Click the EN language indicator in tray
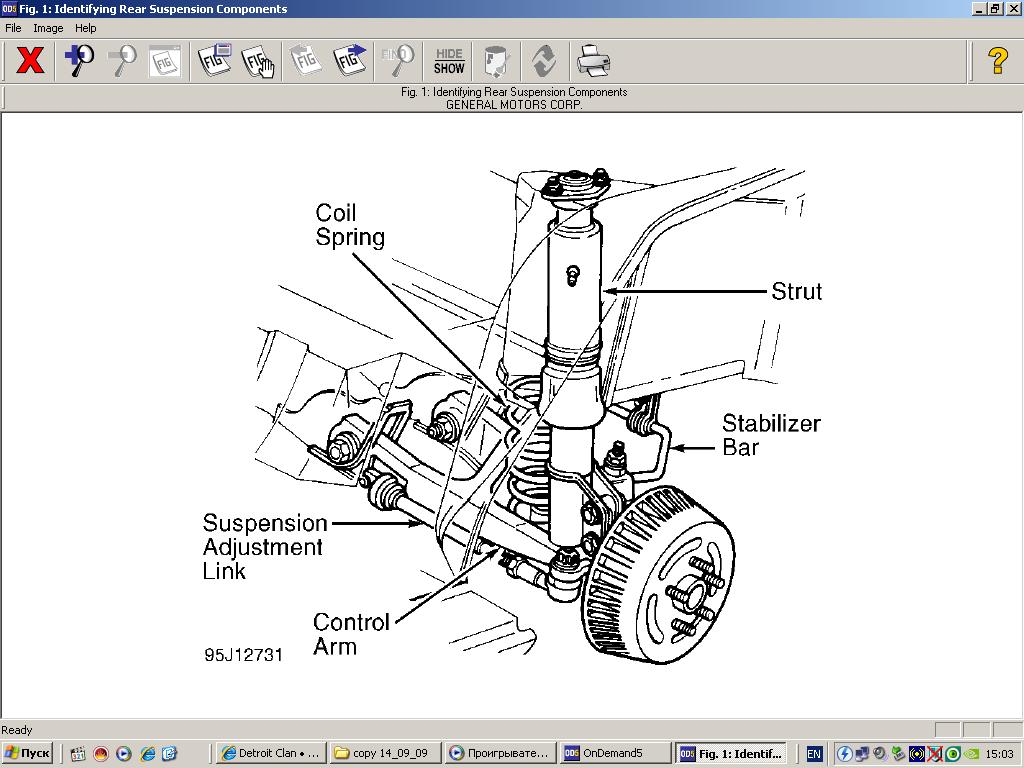 coord(814,753)
